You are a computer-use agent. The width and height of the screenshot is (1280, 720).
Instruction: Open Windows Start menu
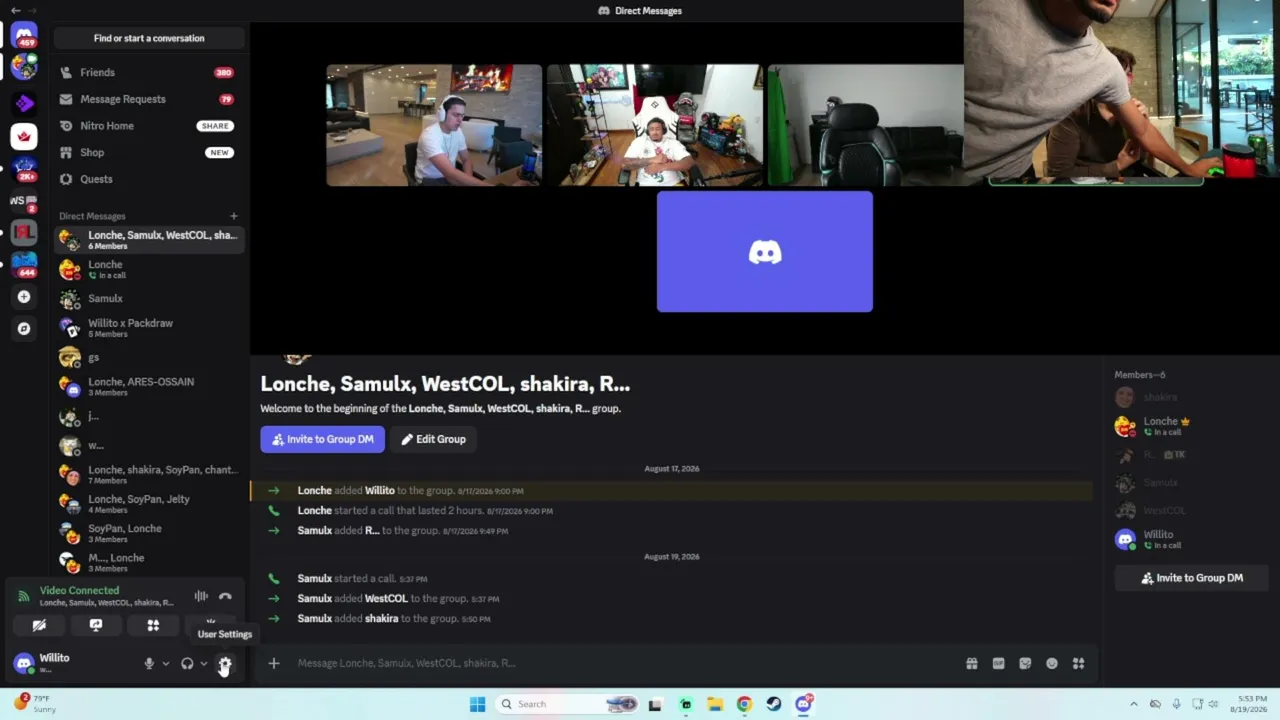pyautogui.click(x=477, y=704)
